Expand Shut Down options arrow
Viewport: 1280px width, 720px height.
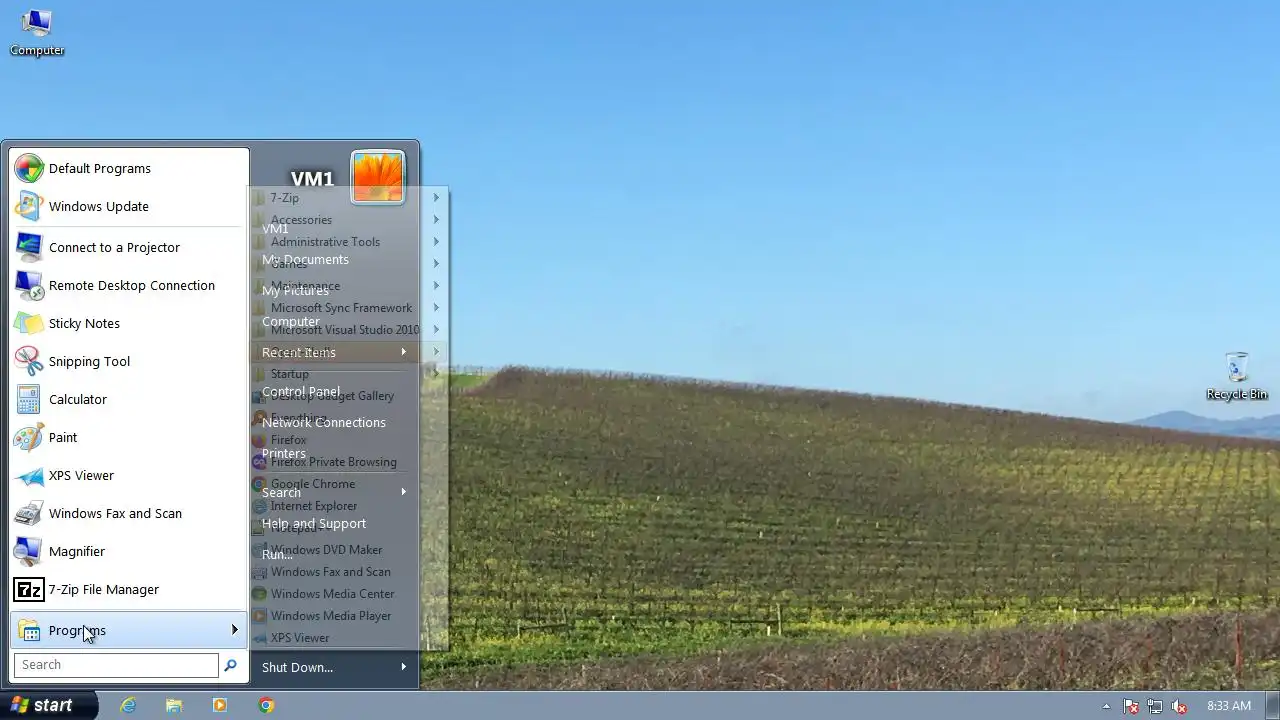coord(404,667)
